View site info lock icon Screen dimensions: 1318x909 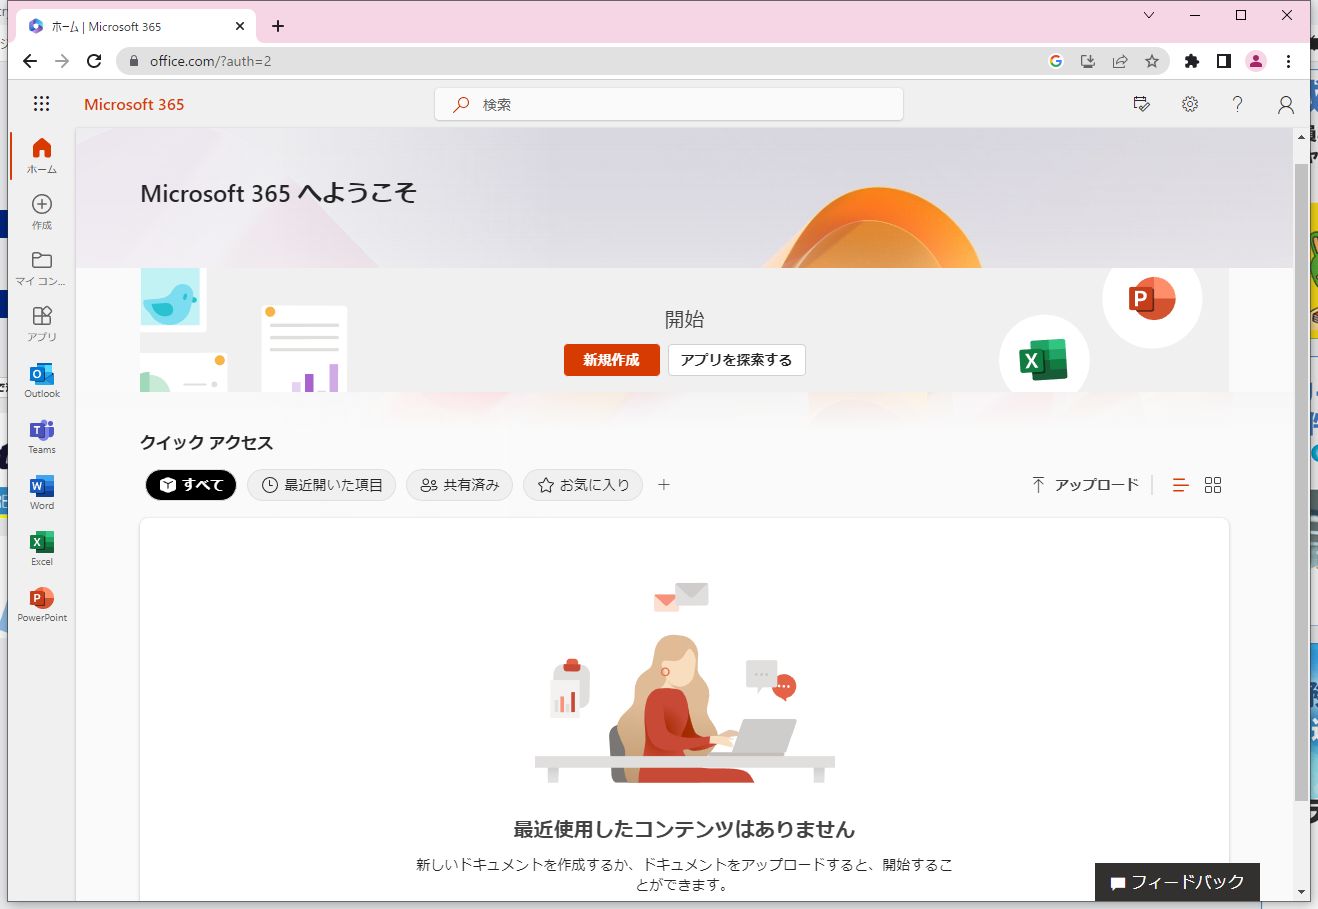click(x=134, y=61)
